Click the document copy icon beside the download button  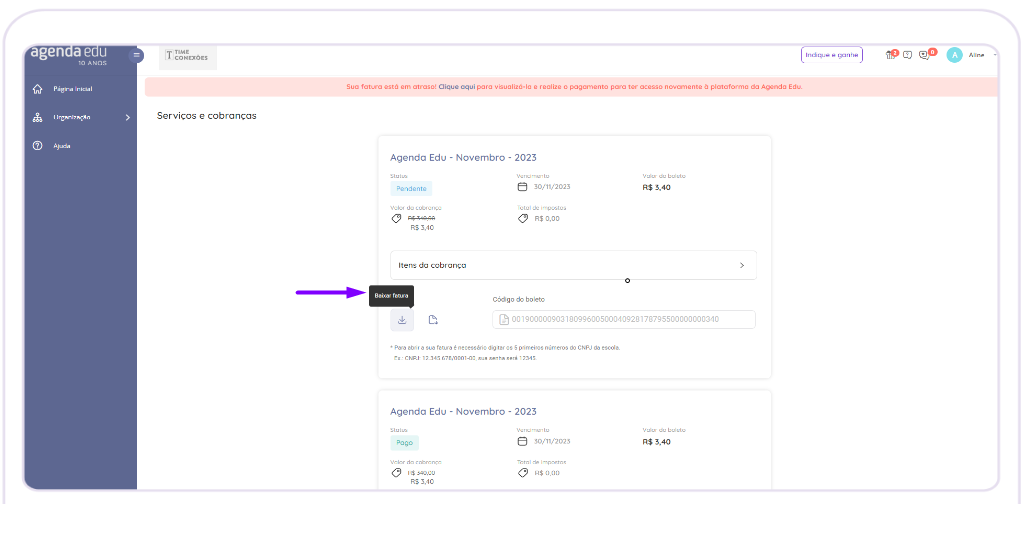(x=433, y=320)
